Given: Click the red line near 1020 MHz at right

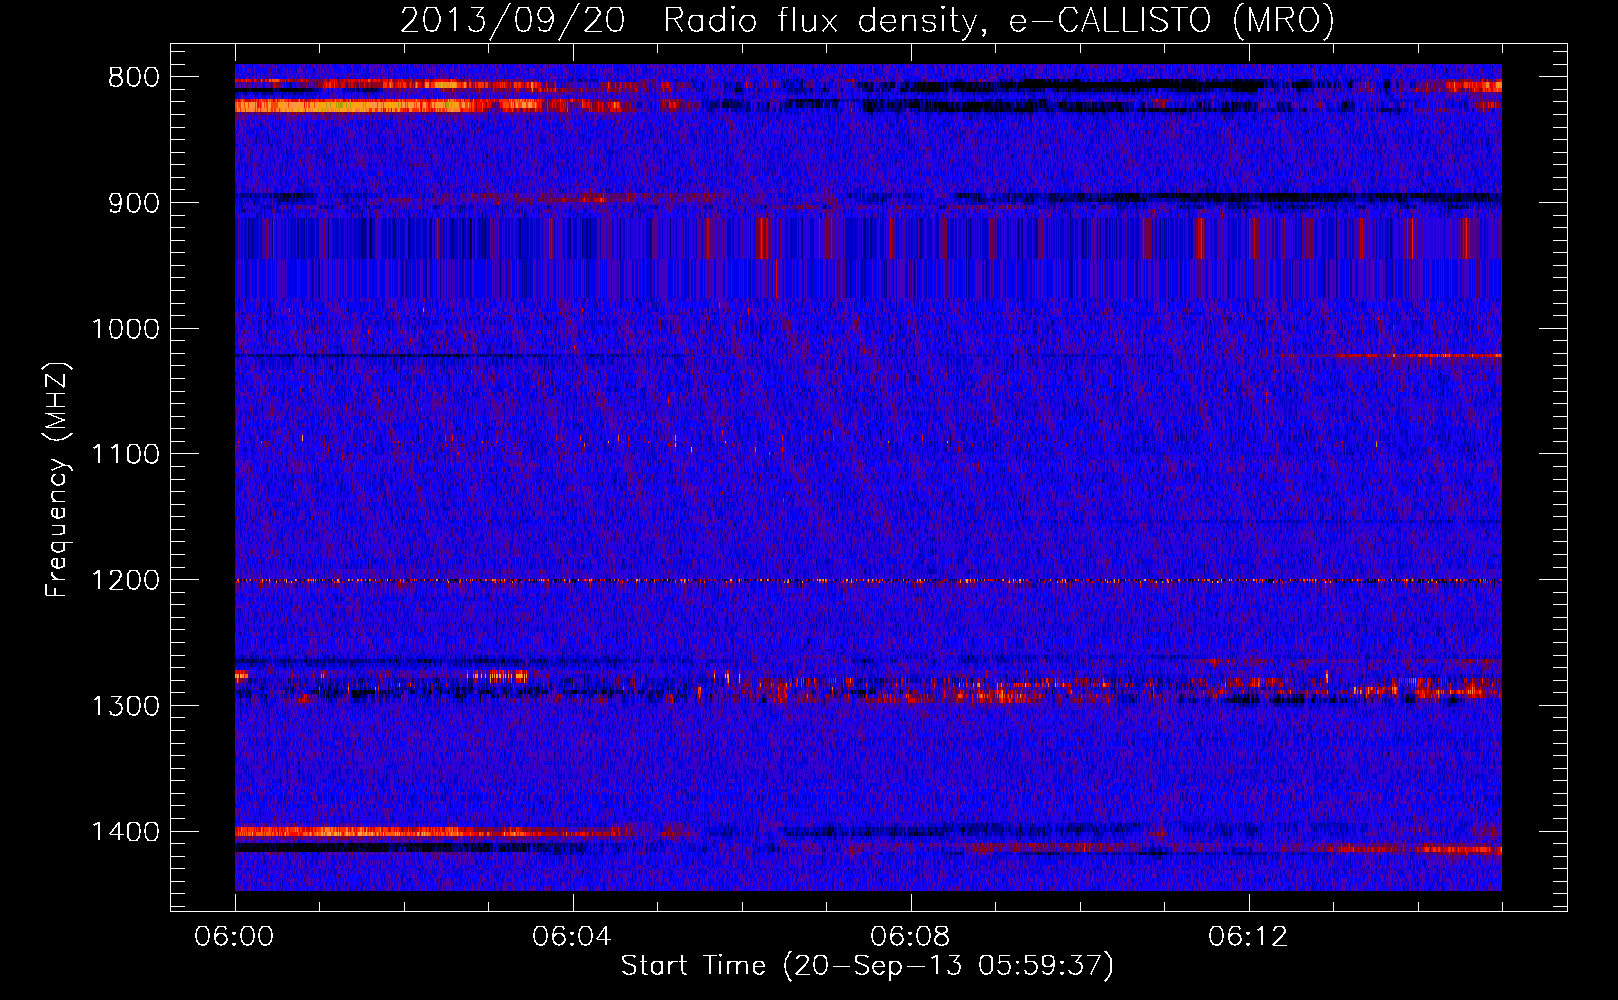Looking at the screenshot, I should coord(1400,355).
